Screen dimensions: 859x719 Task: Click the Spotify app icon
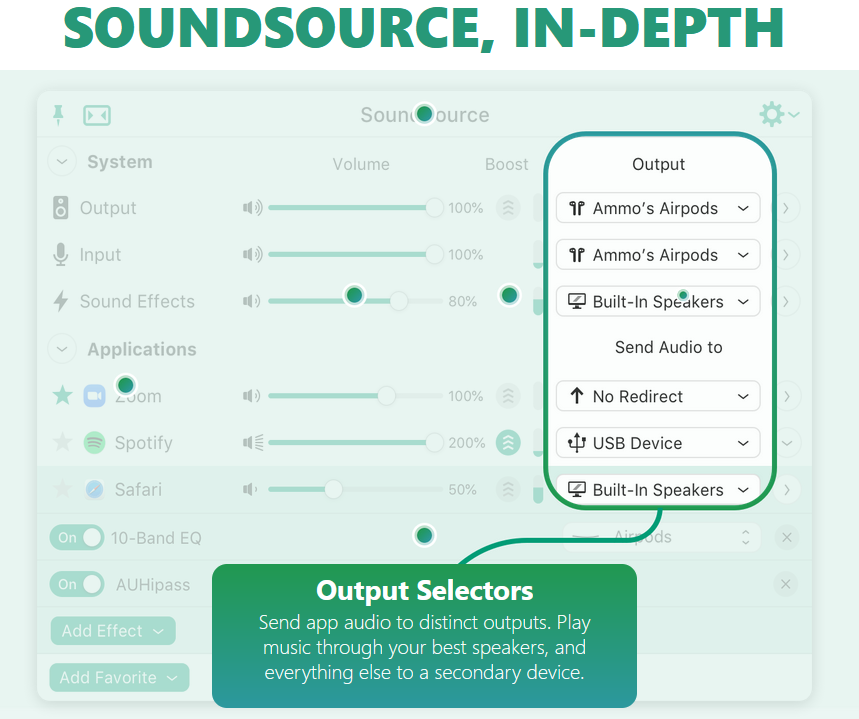coord(94,442)
